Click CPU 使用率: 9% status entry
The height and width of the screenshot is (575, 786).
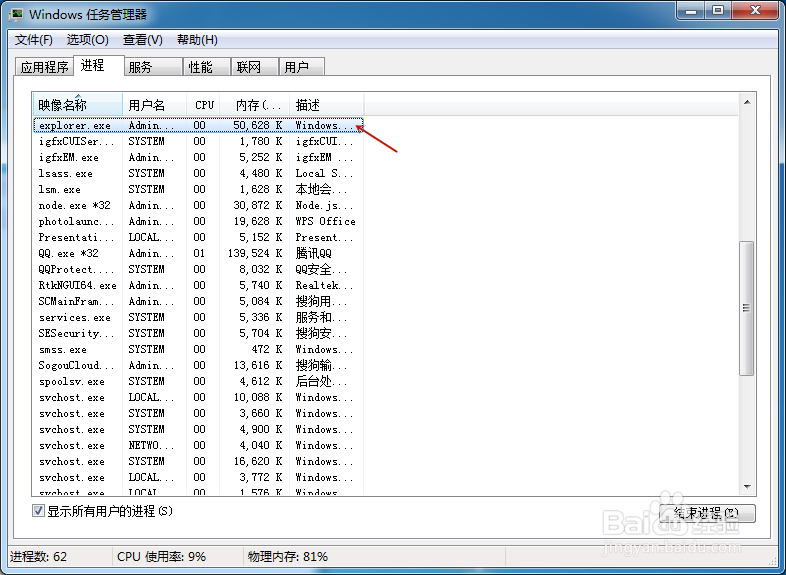click(161, 556)
